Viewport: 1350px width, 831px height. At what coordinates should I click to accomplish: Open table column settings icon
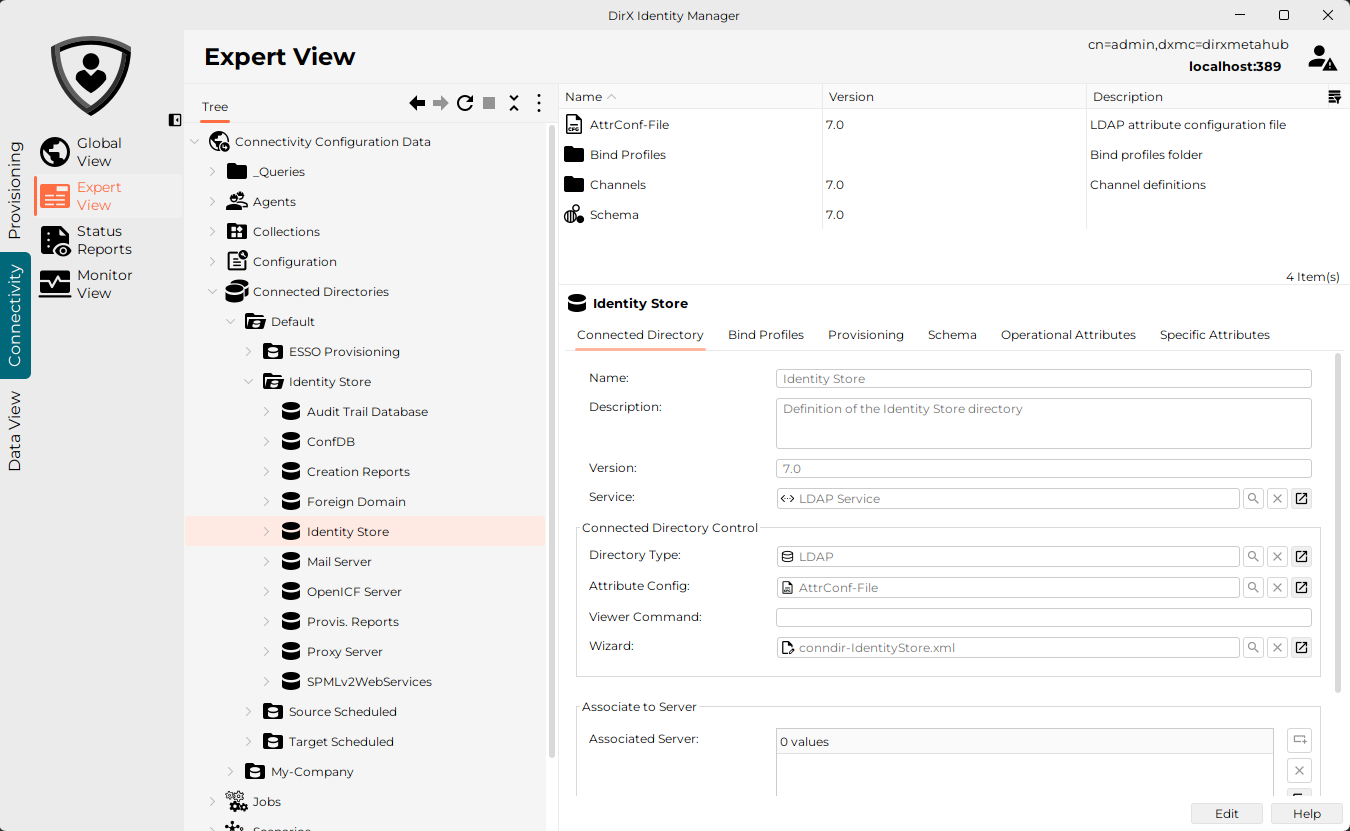(x=1334, y=97)
